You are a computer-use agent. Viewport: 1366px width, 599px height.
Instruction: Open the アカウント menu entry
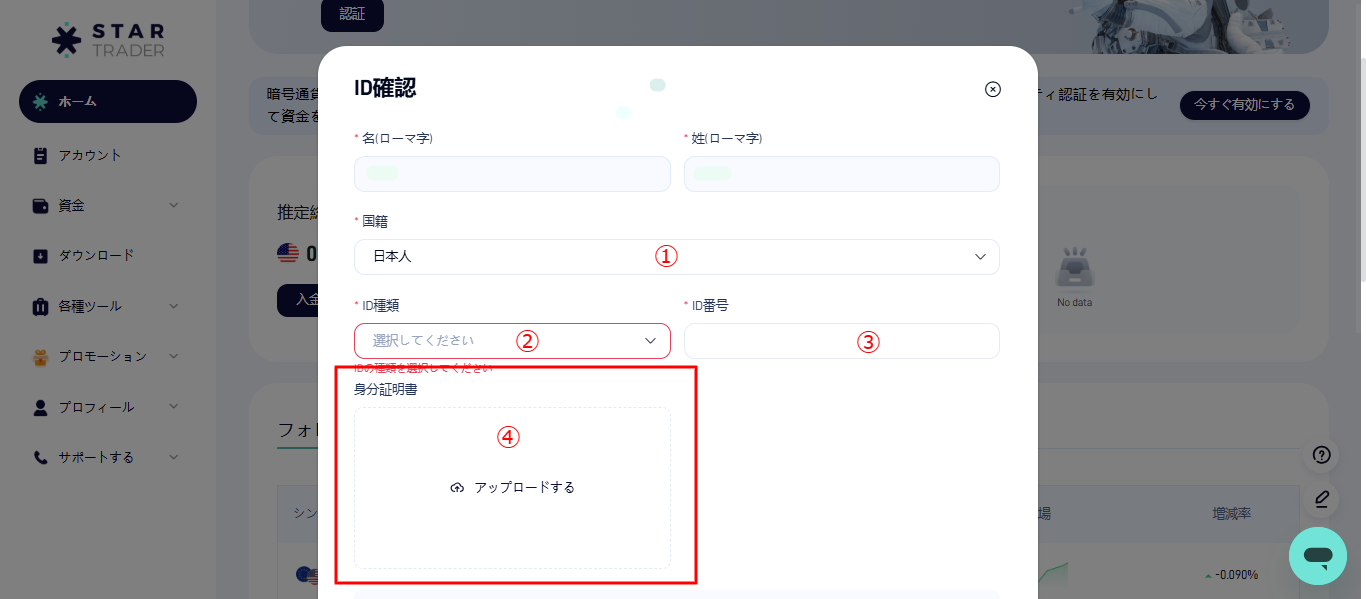(90, 155)
